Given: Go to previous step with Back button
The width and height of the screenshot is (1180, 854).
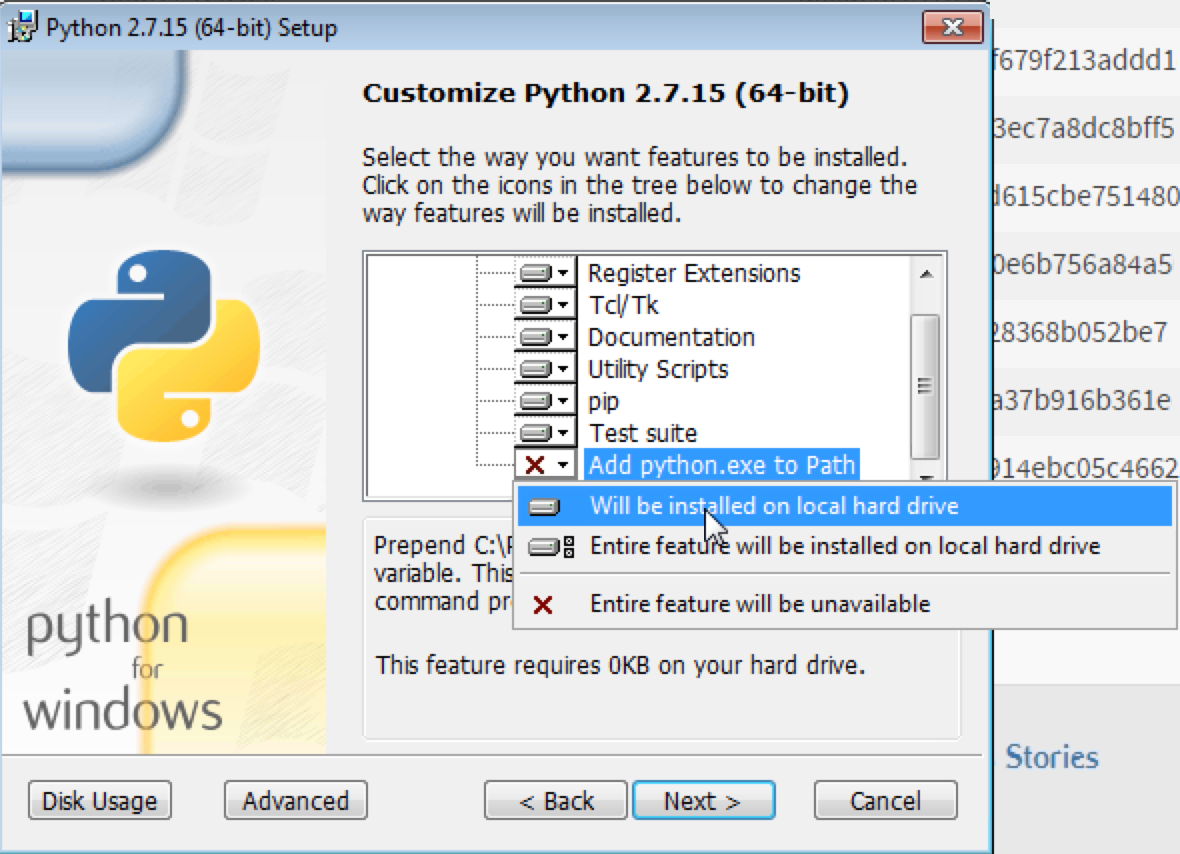Looking at the screenshot, I should click(x=556, y=801).
